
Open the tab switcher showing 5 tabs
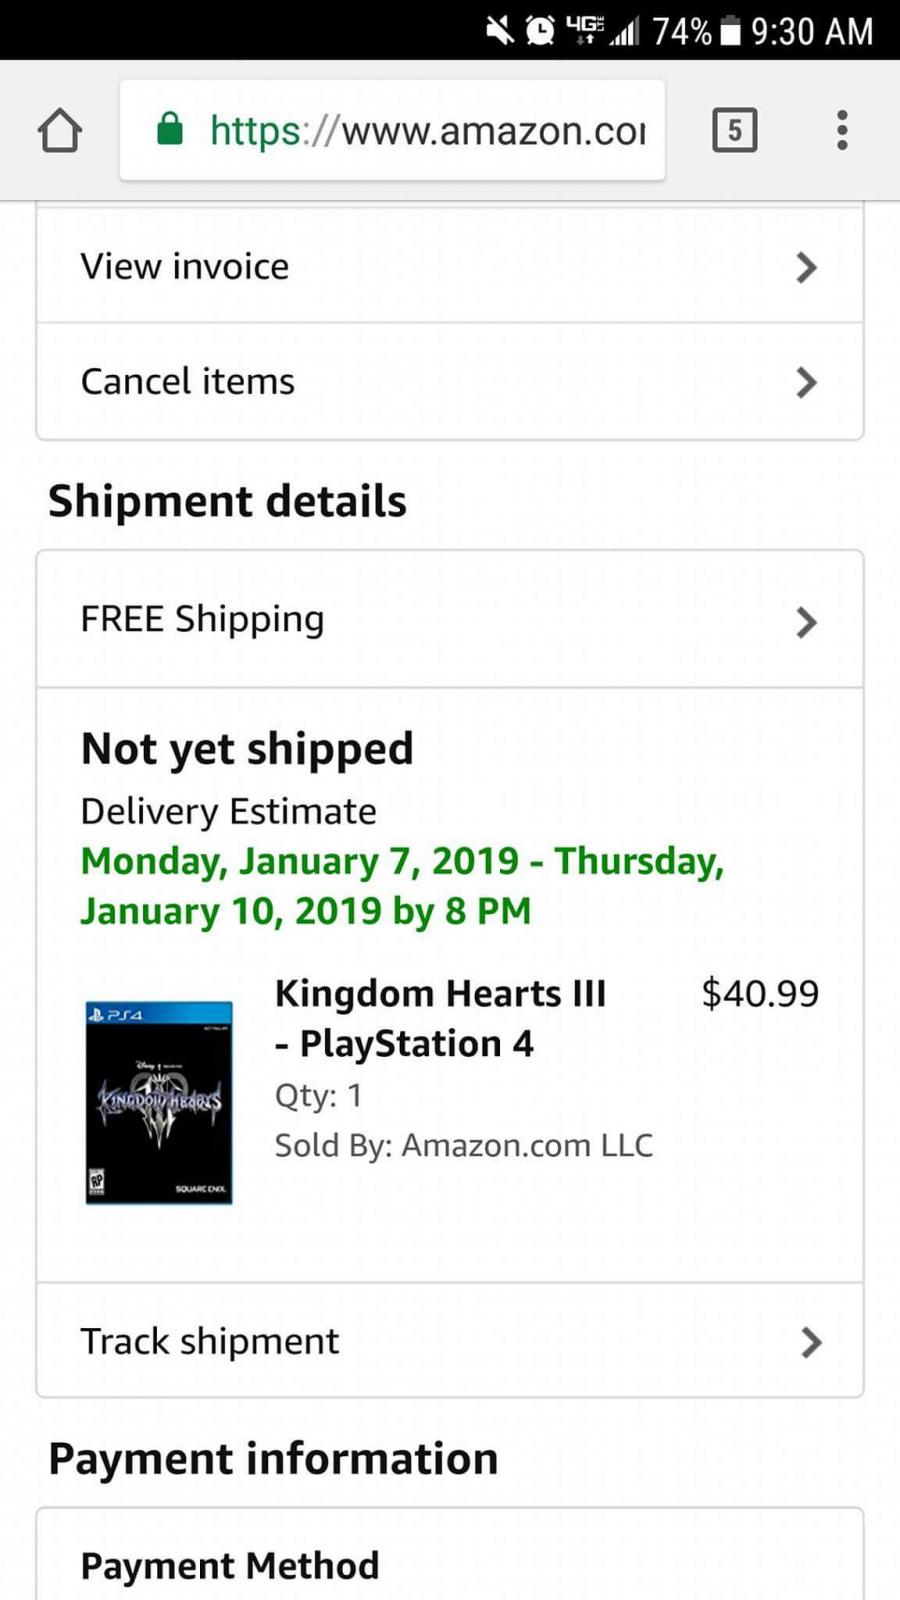coord(734,130)
